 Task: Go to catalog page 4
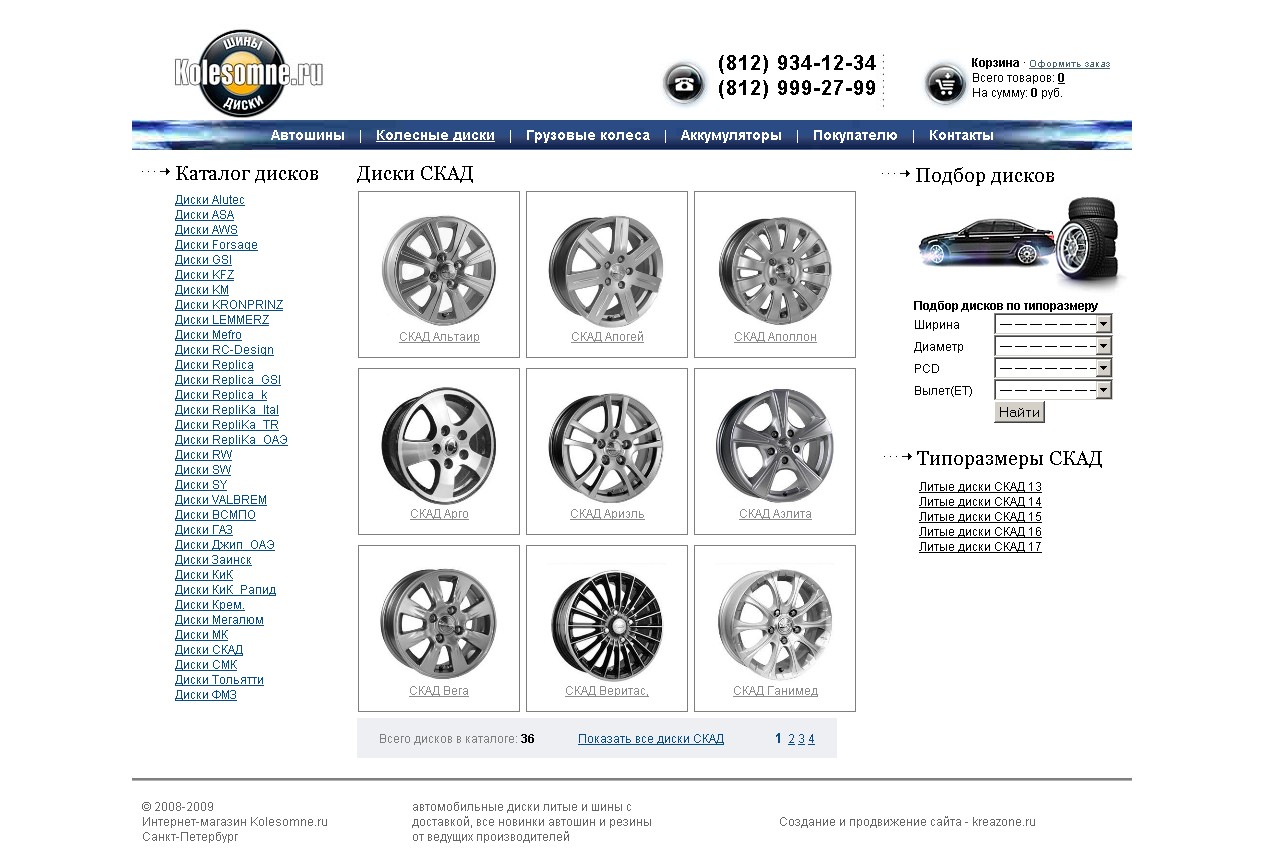[811, 739]
